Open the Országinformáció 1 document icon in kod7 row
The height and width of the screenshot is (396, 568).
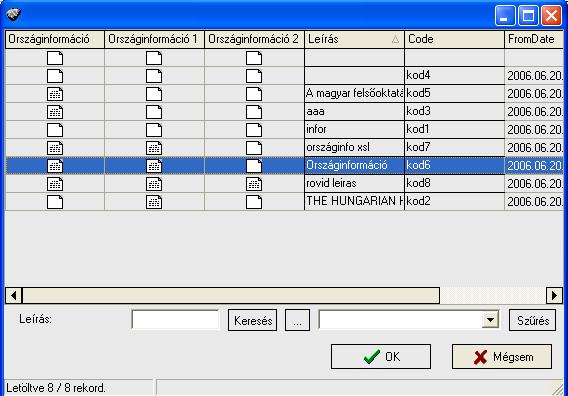[x=154, y=148]
